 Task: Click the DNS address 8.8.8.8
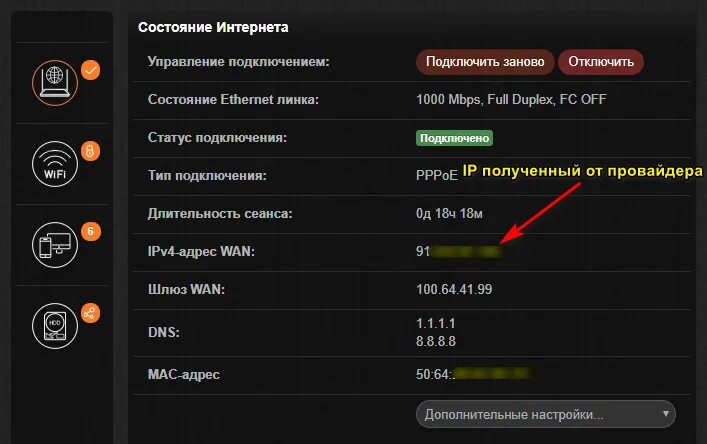(x=436, y=341)
